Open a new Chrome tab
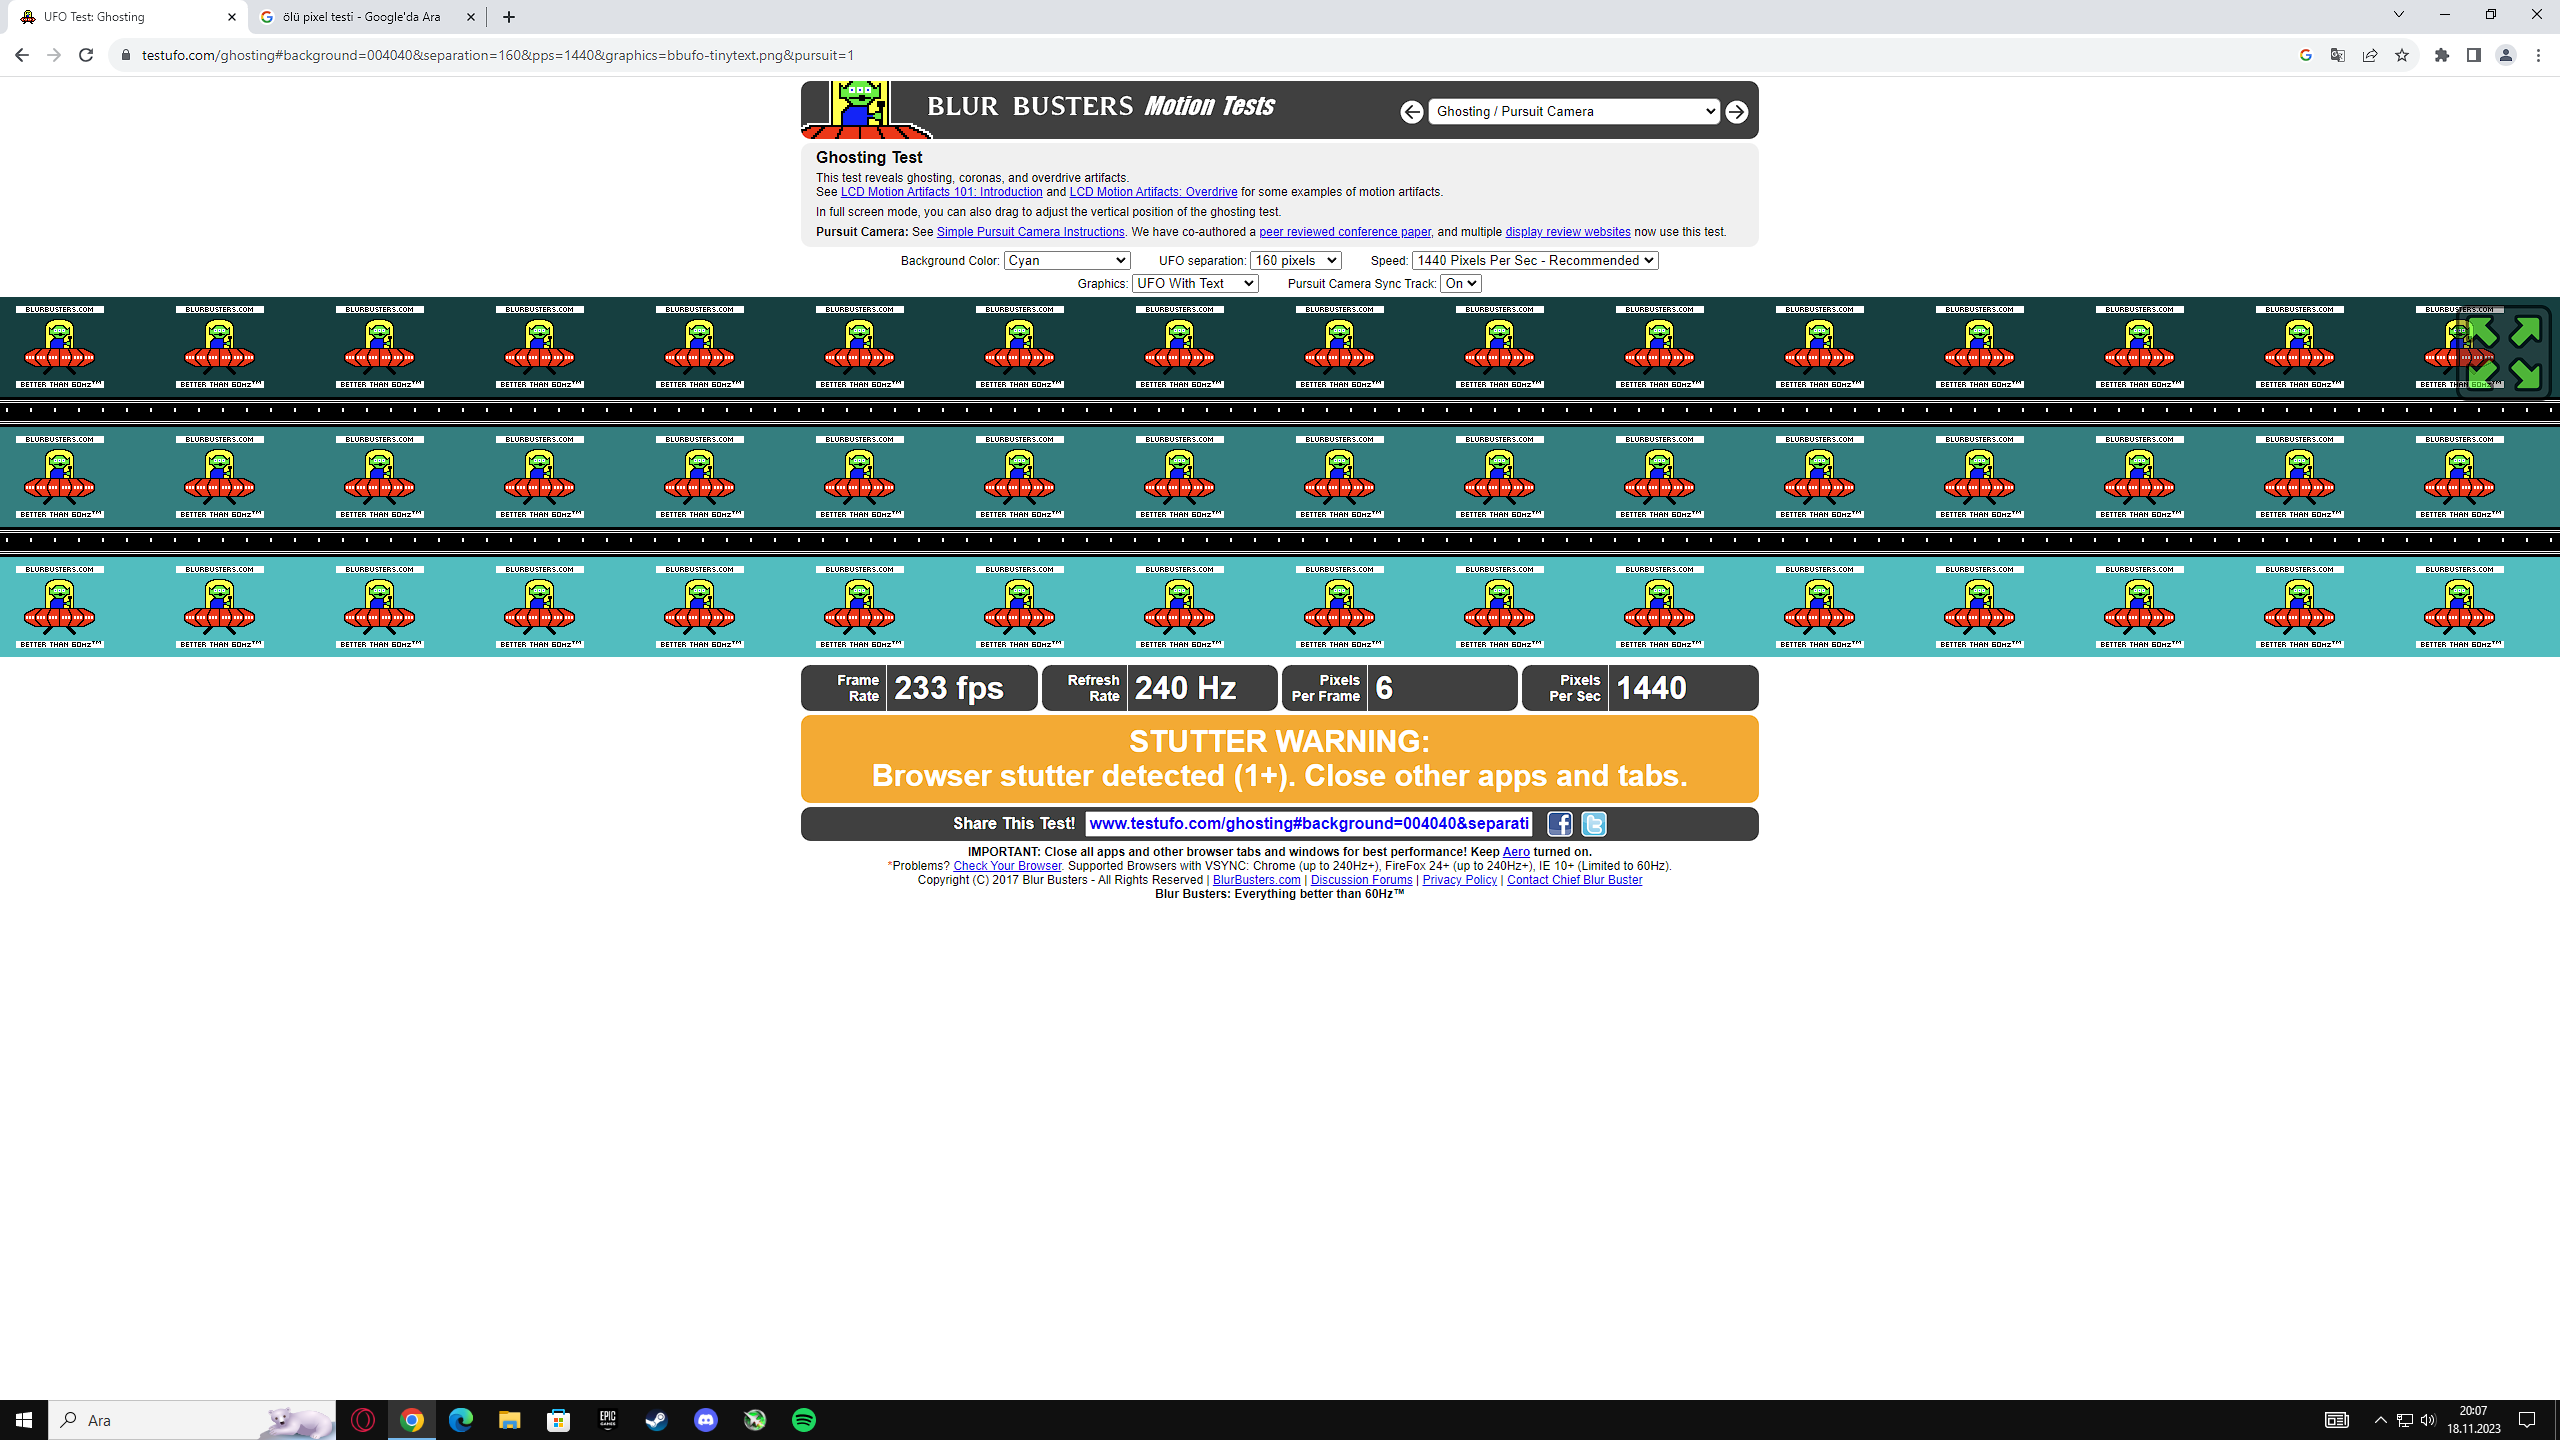2560x1440 pixels. [x=509, y=17]
